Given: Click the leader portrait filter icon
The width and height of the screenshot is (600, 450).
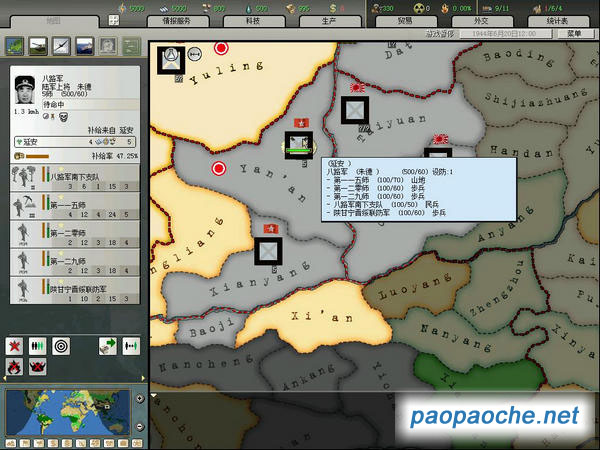Looking at the screenshot, I should point(108,46).
